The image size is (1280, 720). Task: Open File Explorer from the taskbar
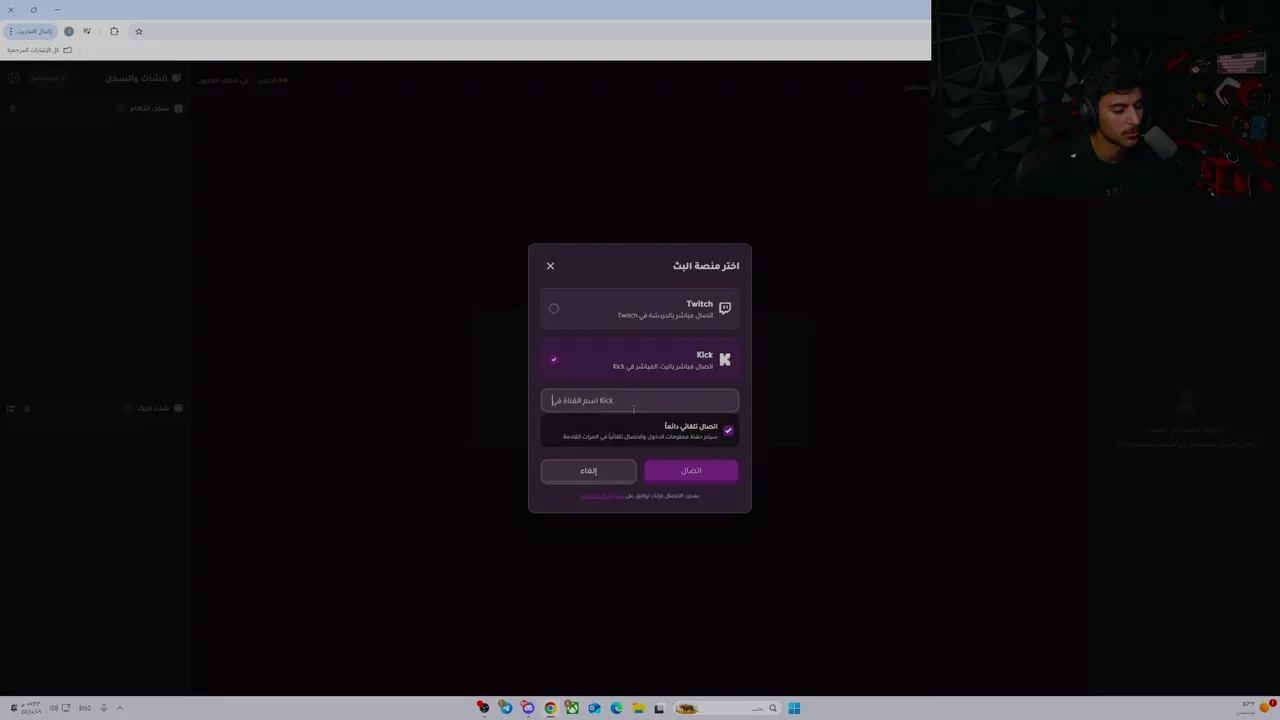(638, 708)
